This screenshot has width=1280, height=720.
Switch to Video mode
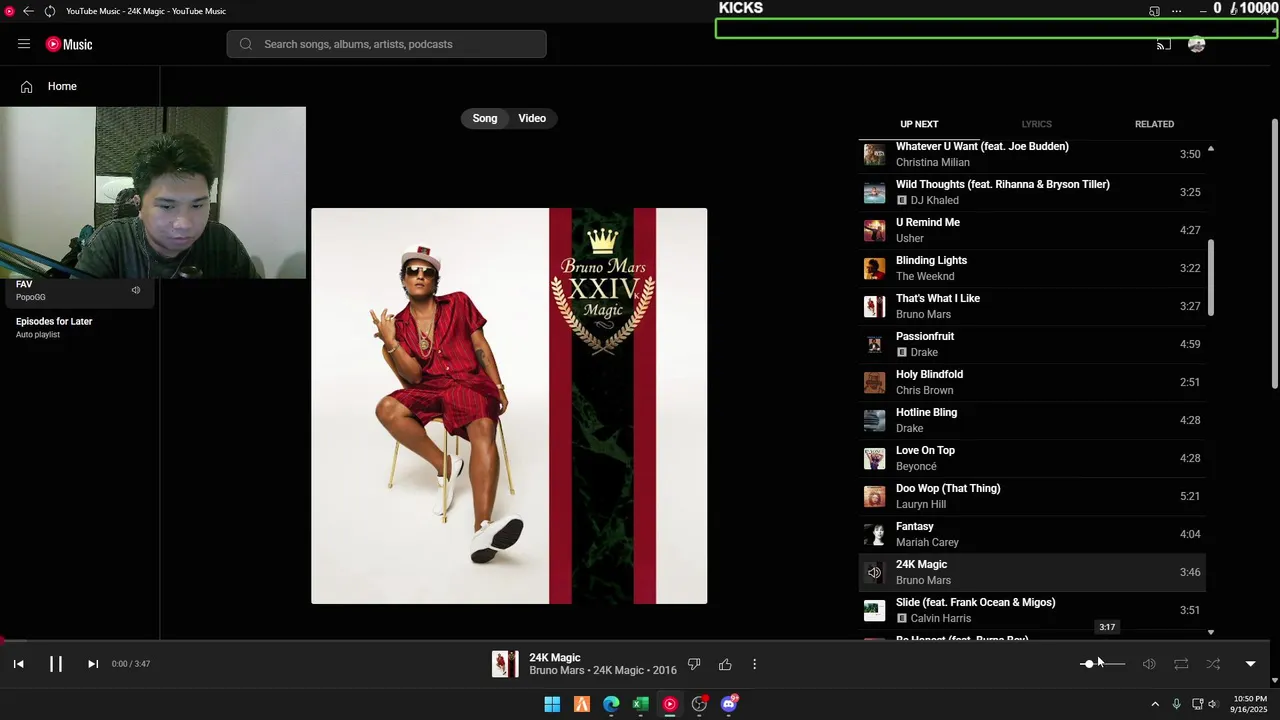[x=532, y=118]
